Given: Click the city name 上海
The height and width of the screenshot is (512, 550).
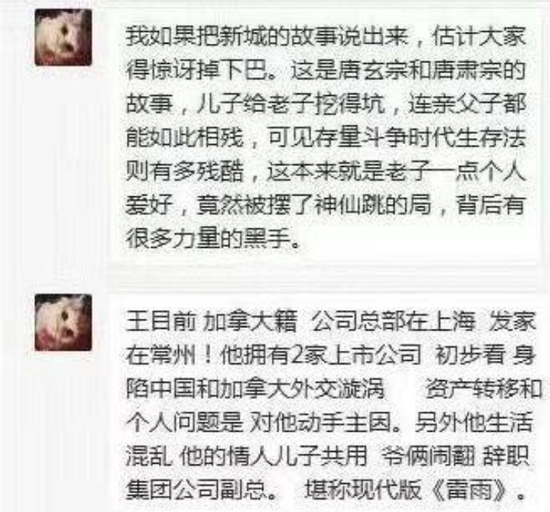Looking at the screenshot, I should pos(452,322).
